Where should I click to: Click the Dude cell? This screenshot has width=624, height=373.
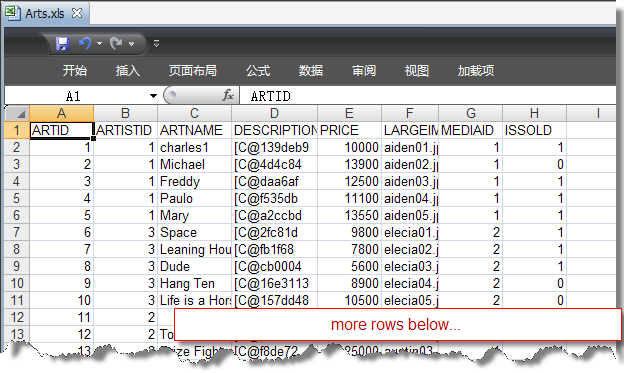click(x=195, y=266)
